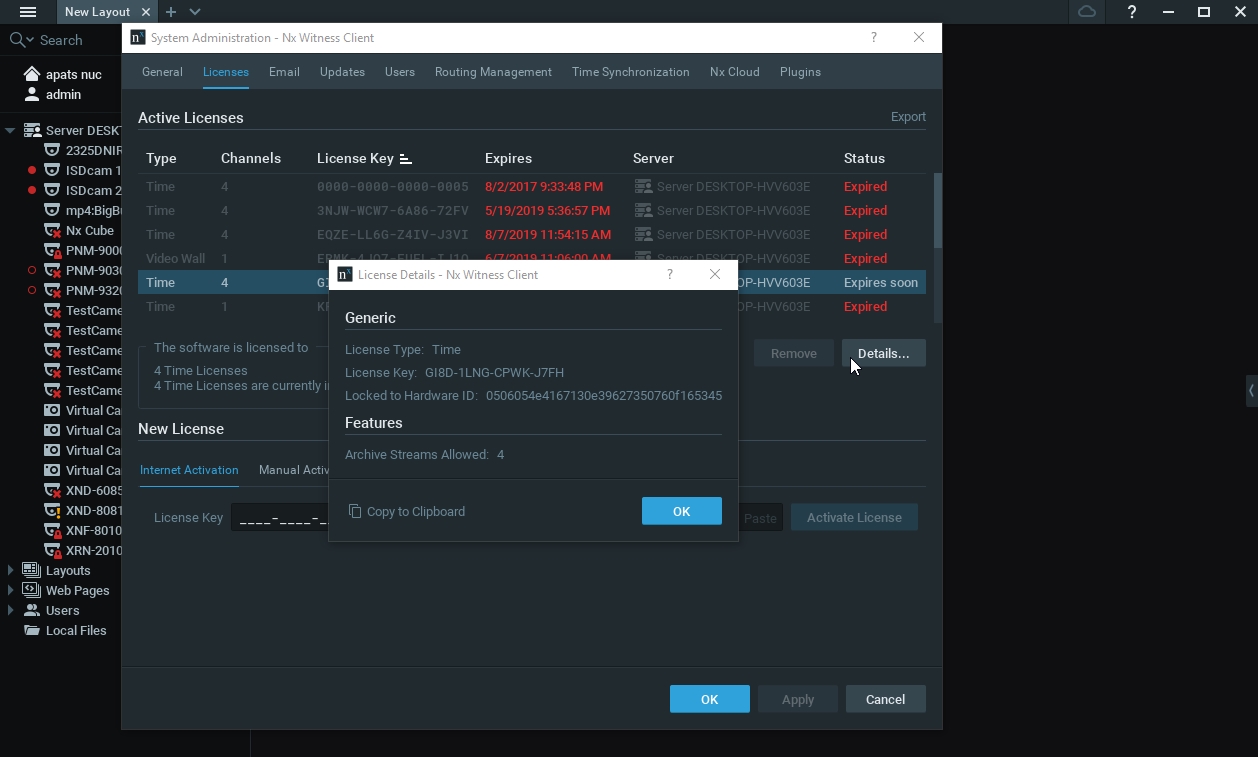This screenshot has height=757, width=1258.
Task: Expand the right side panel chevron
Action: 1251,391
